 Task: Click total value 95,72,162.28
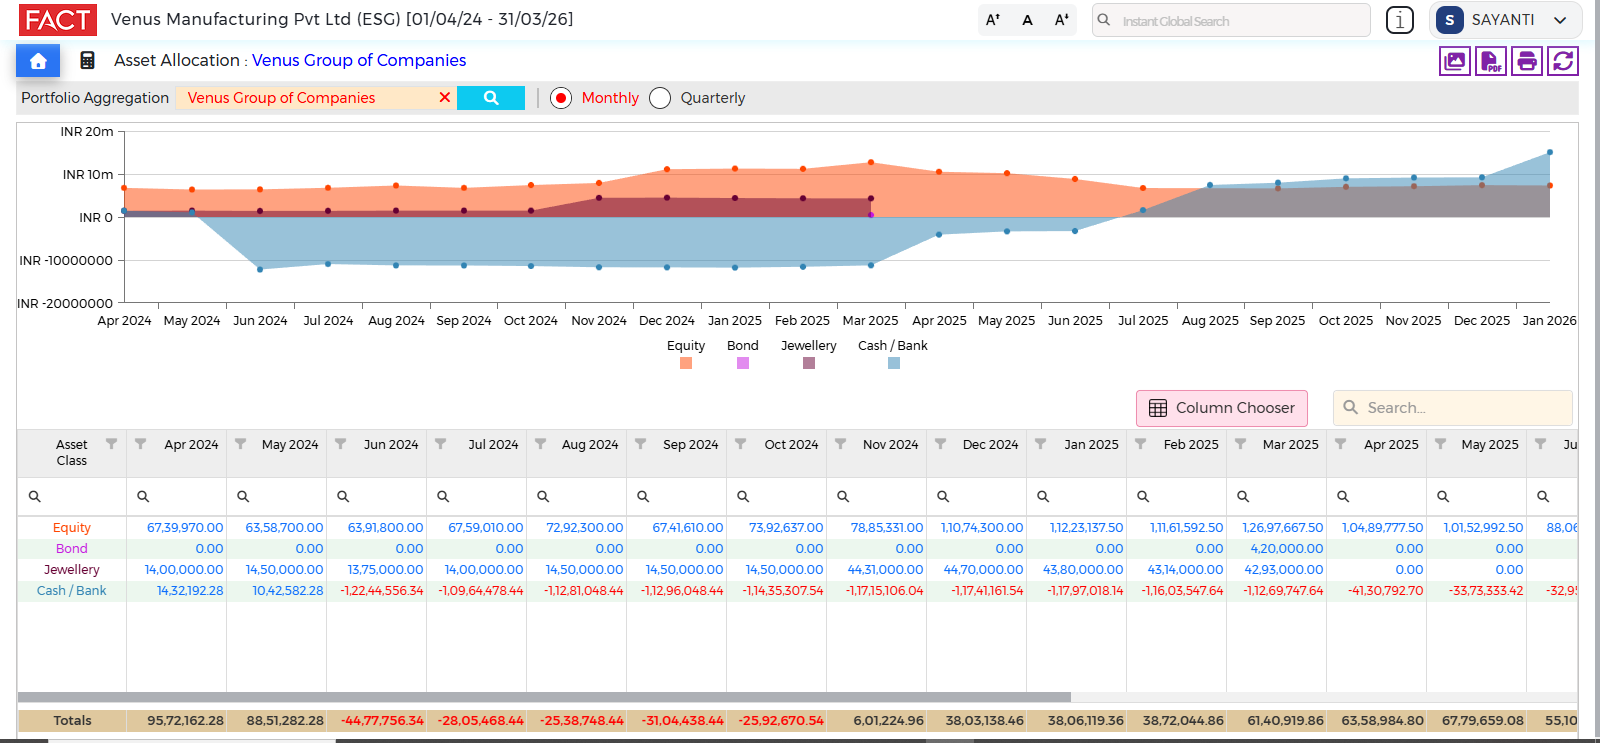(185, 721)
